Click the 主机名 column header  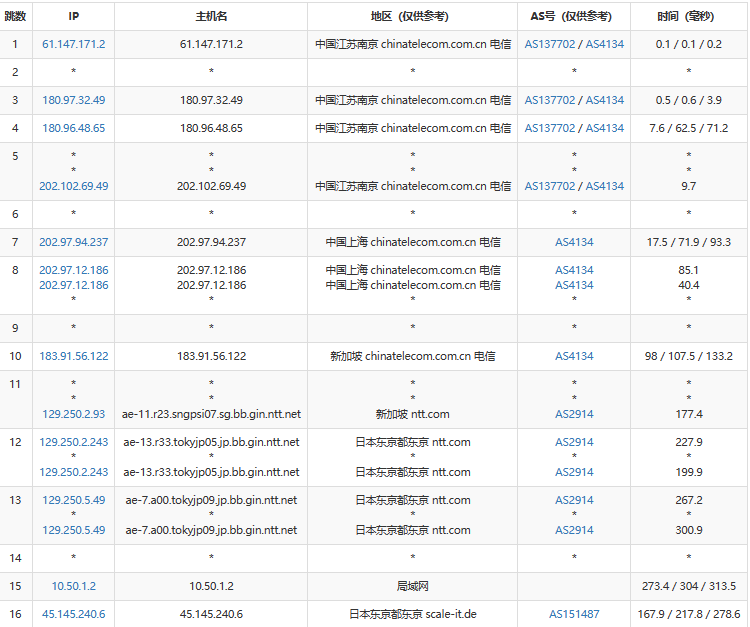[211, 16]
